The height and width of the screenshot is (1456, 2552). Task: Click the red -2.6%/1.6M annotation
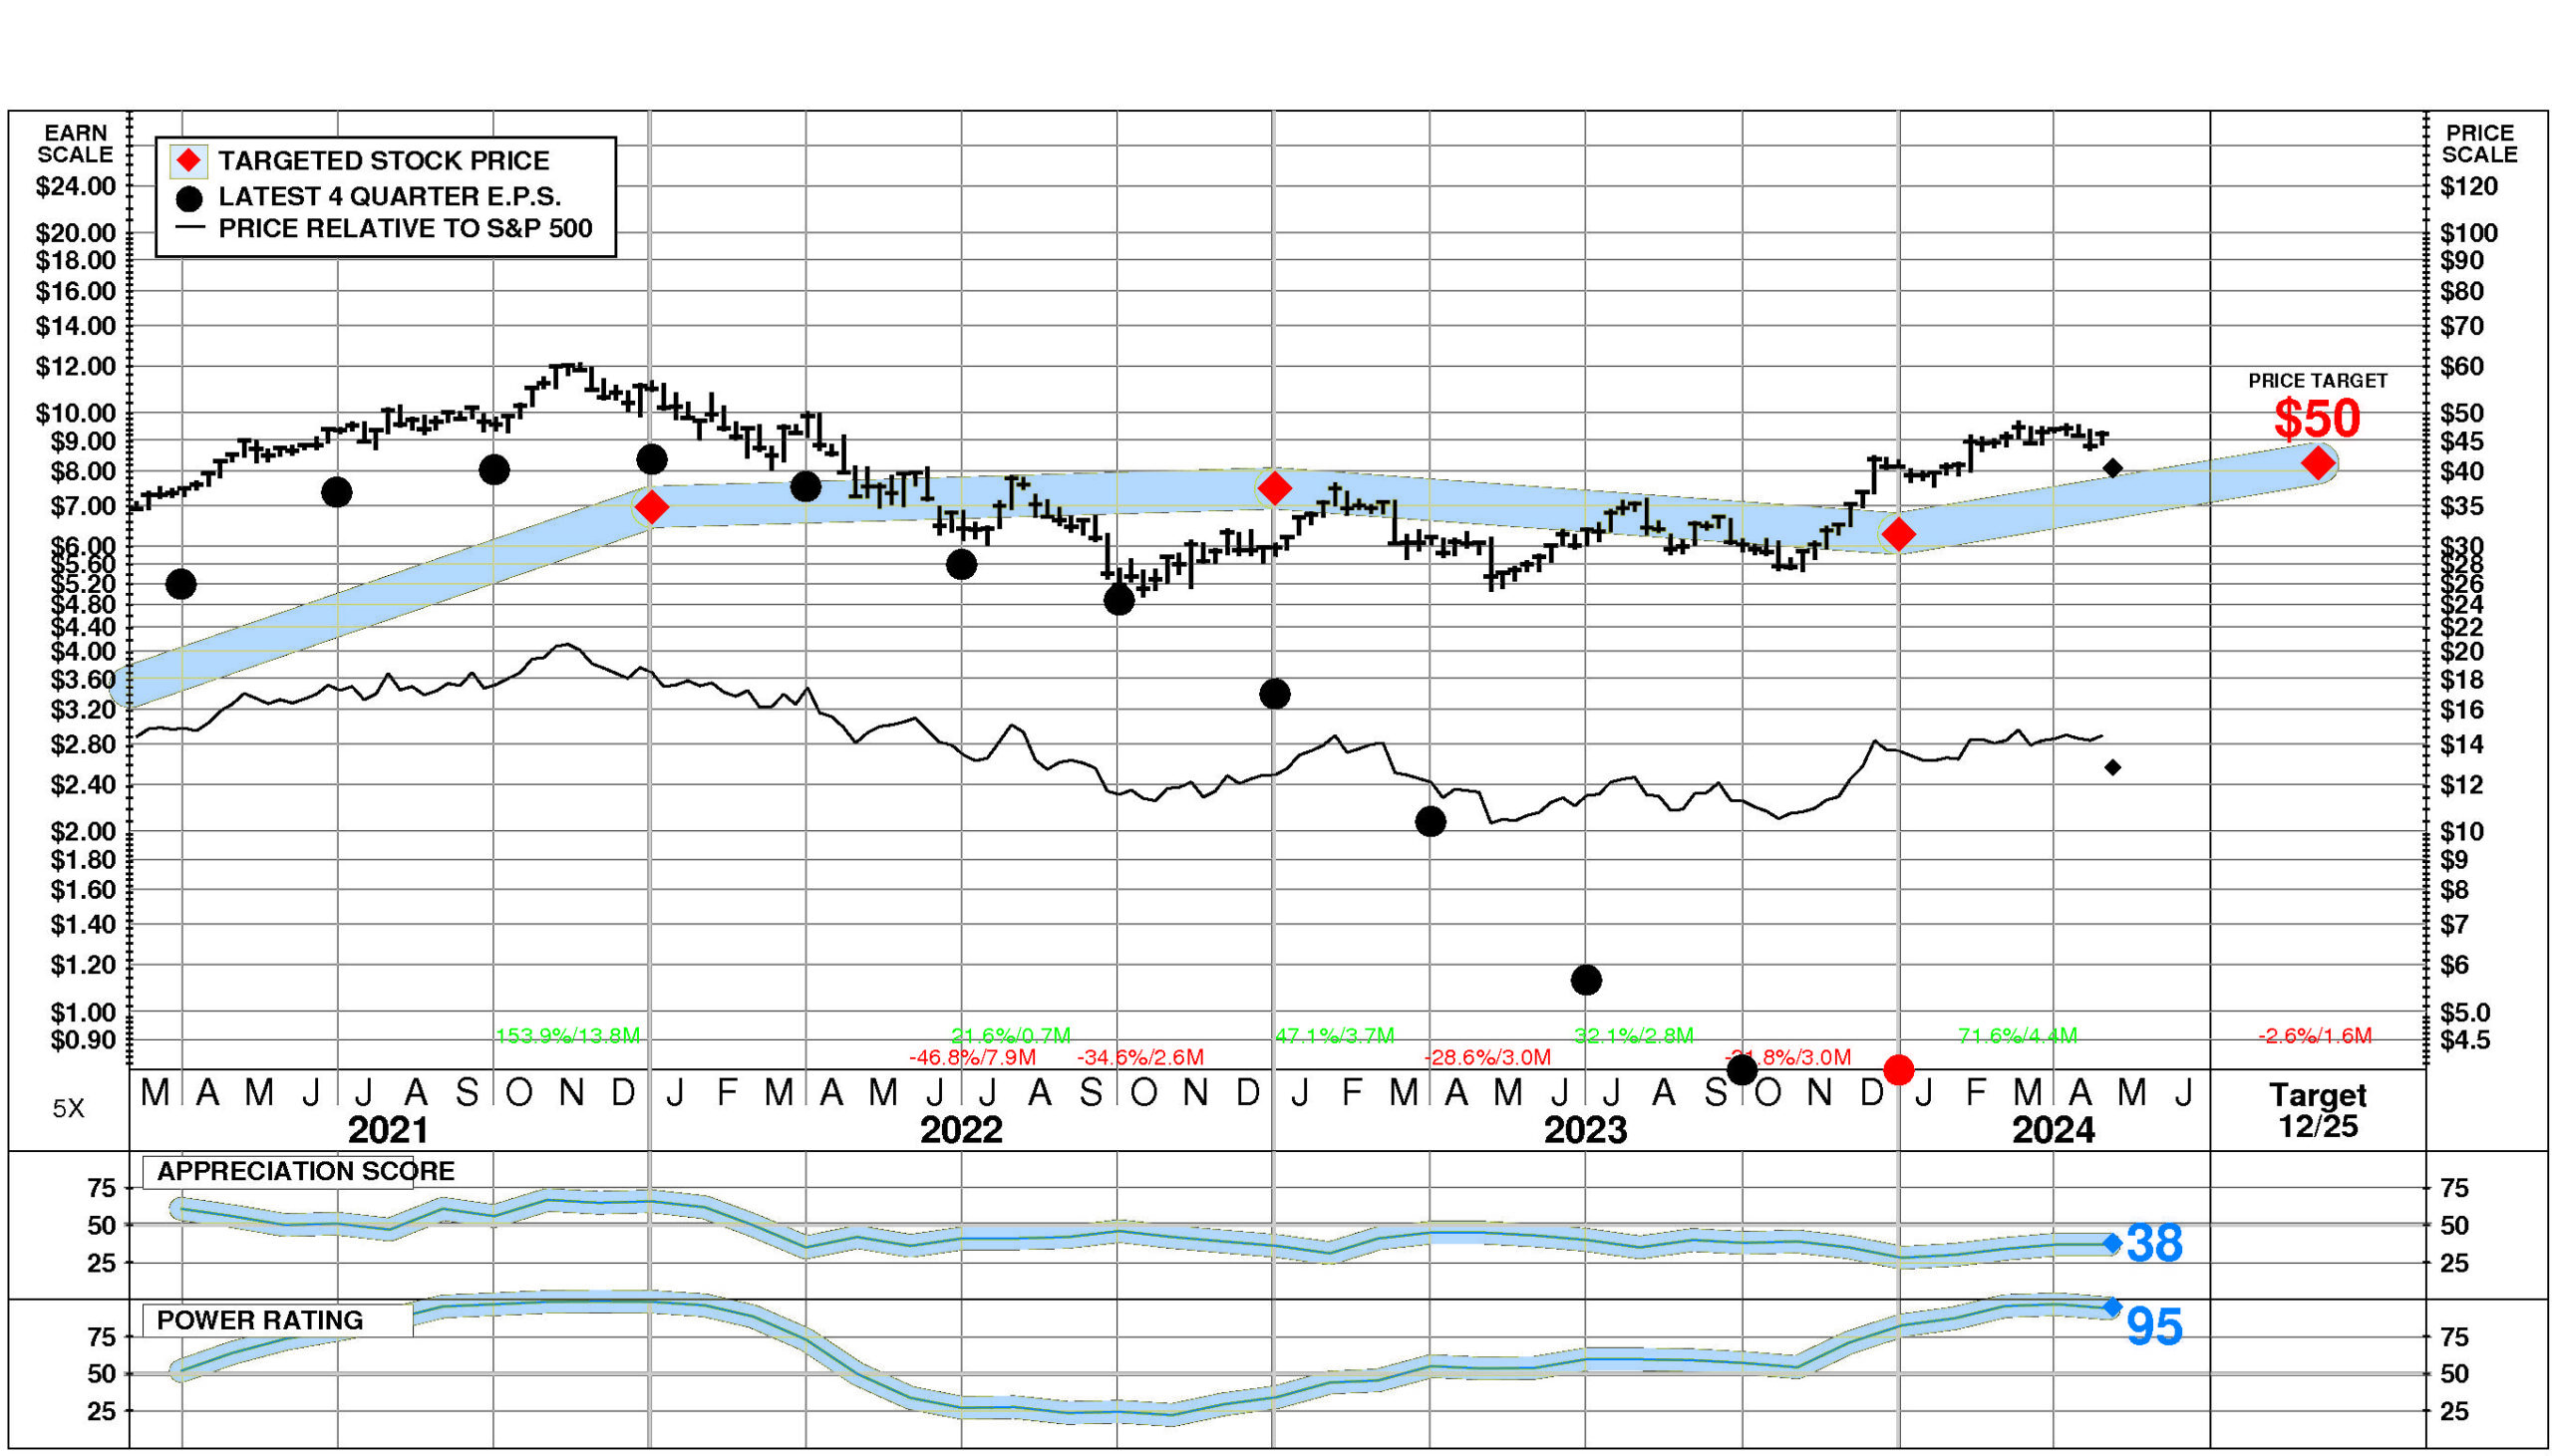(x=2314, y=1036)
